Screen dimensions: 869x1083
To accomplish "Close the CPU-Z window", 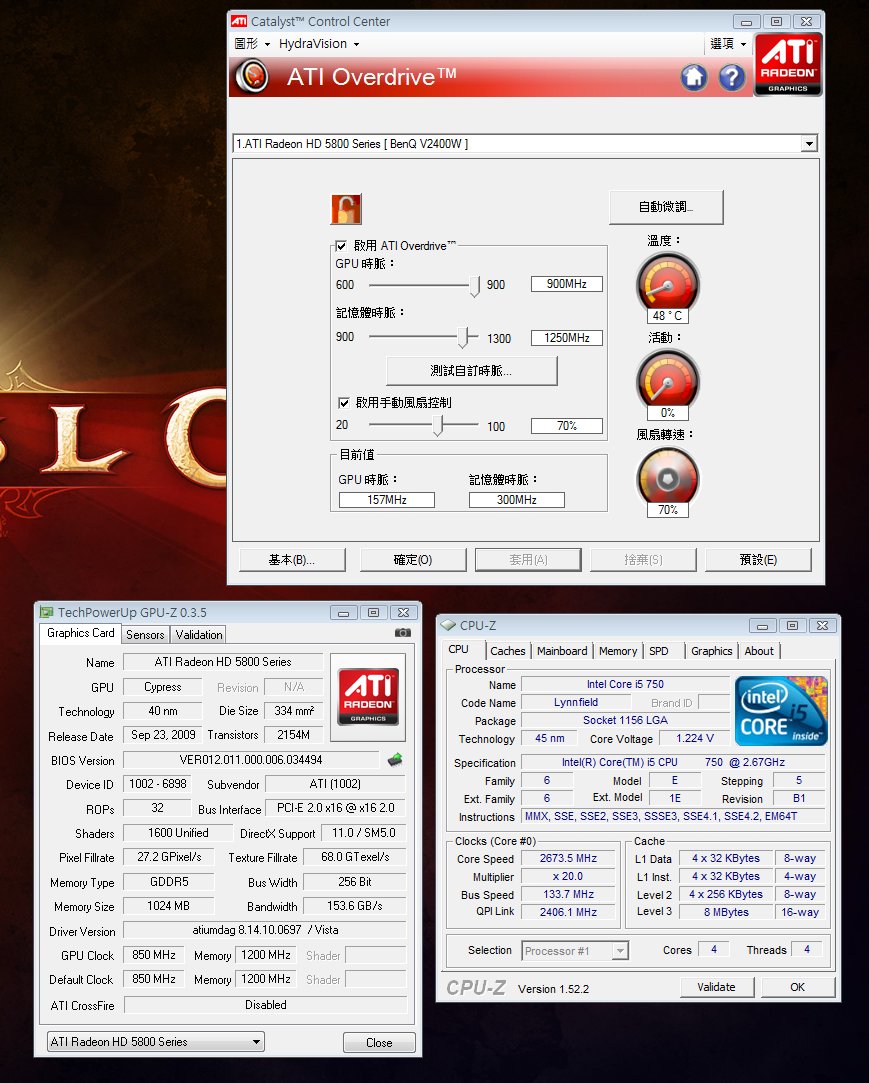I will coord(822,626).
